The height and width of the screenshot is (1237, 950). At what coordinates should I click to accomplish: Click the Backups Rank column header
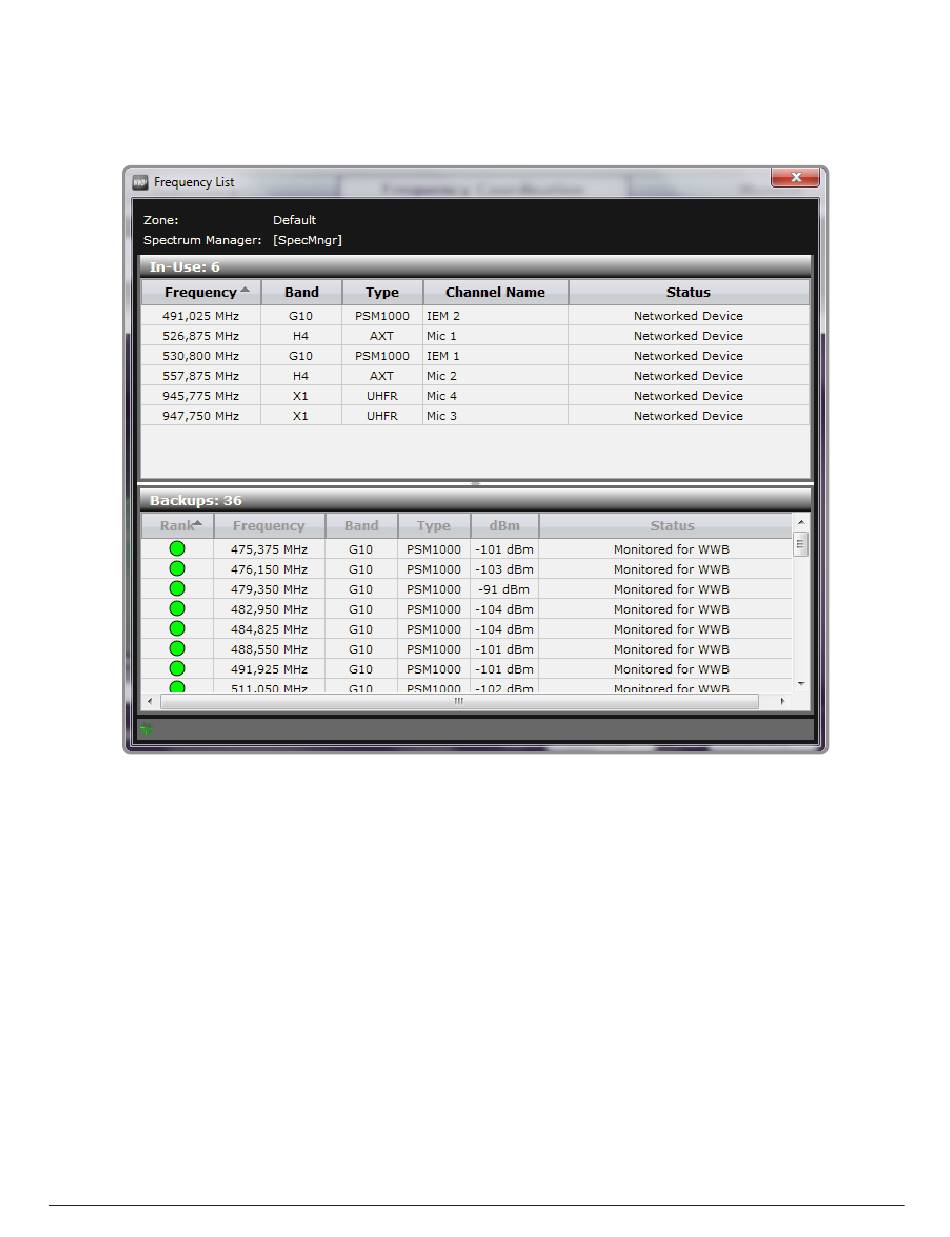click(177, 526)
